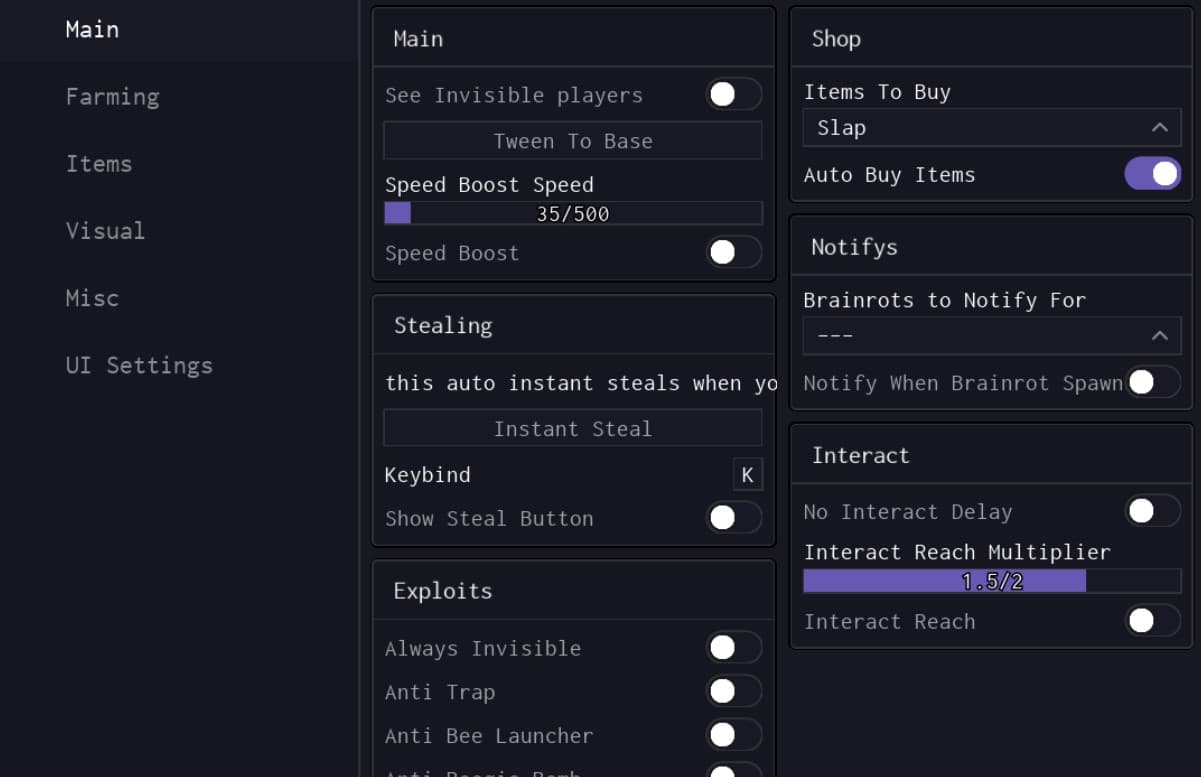Screen dimensions: 1201x777
Task: Enable Notify When Brainrot Spawn
Action: coord(1152,382)
